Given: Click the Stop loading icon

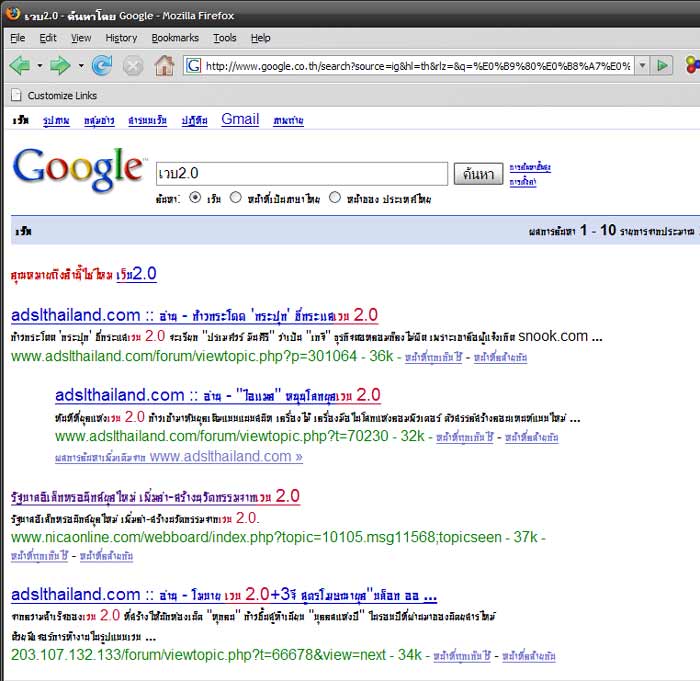Looking at the screenshot, I should click(133, 66).
